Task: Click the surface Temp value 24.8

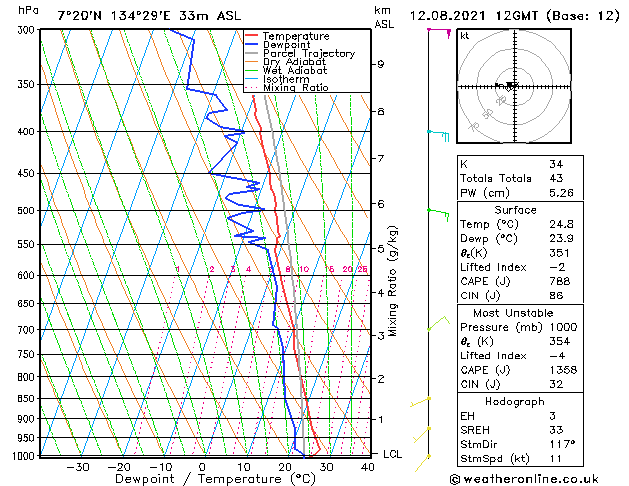Action: click(x=561, y=224)
